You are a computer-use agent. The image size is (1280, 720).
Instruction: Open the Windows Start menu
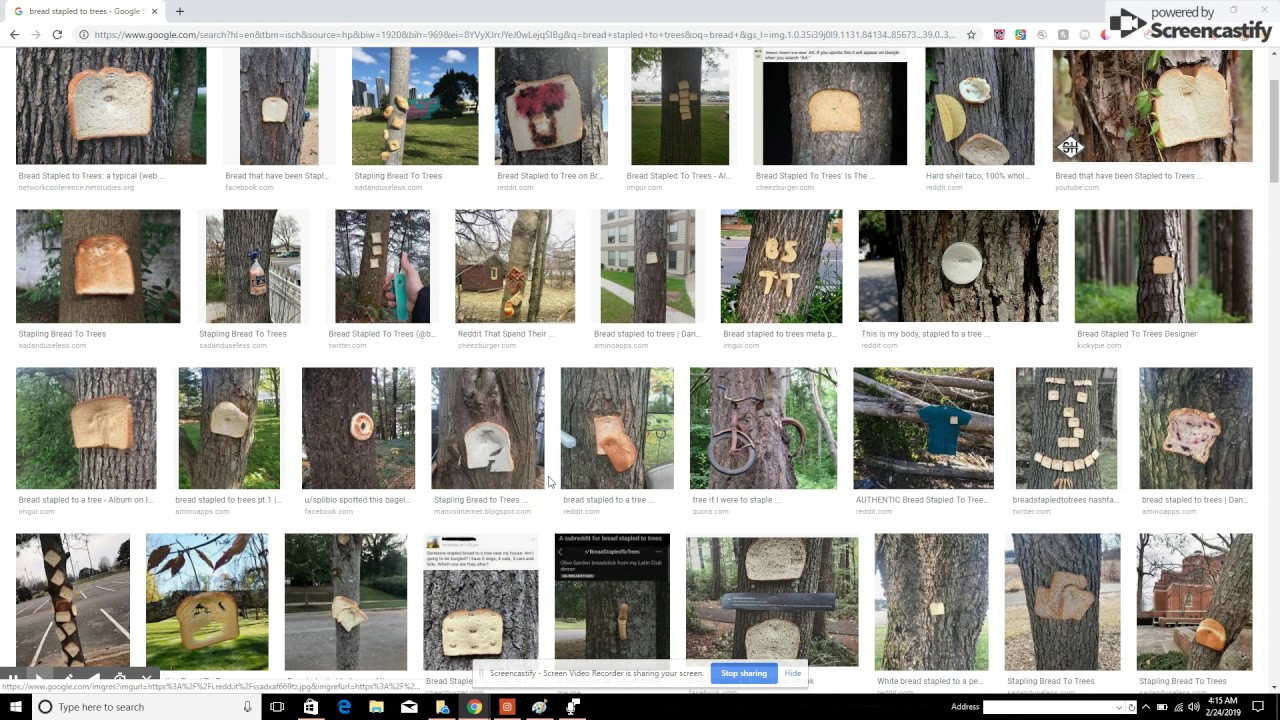[x=17, y=707]
